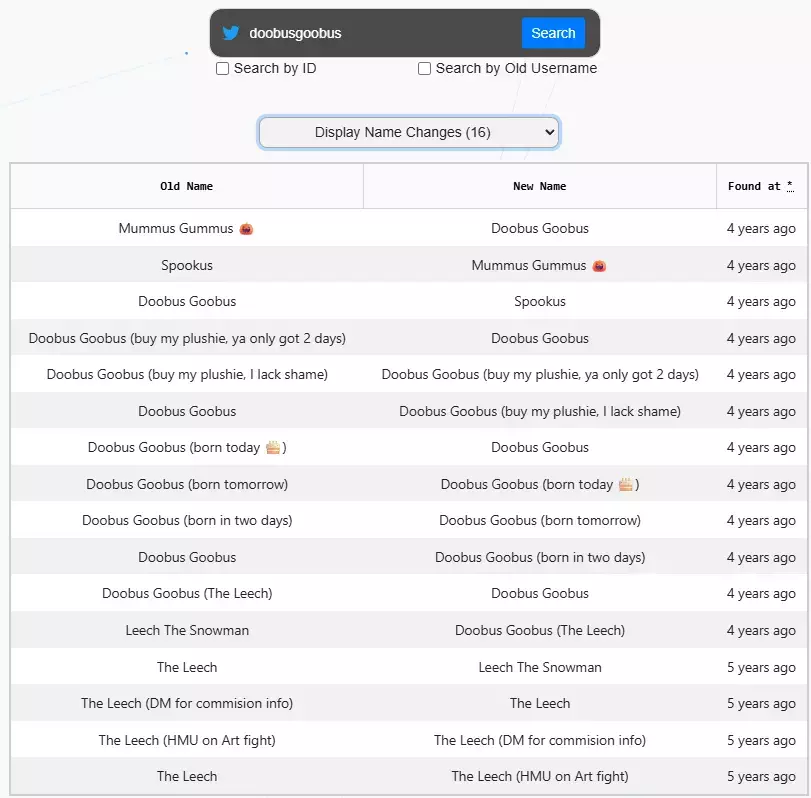This screenshot has width=811, height=798.
Task: Click the New Name column header
Action: click(x=539, y=186)
